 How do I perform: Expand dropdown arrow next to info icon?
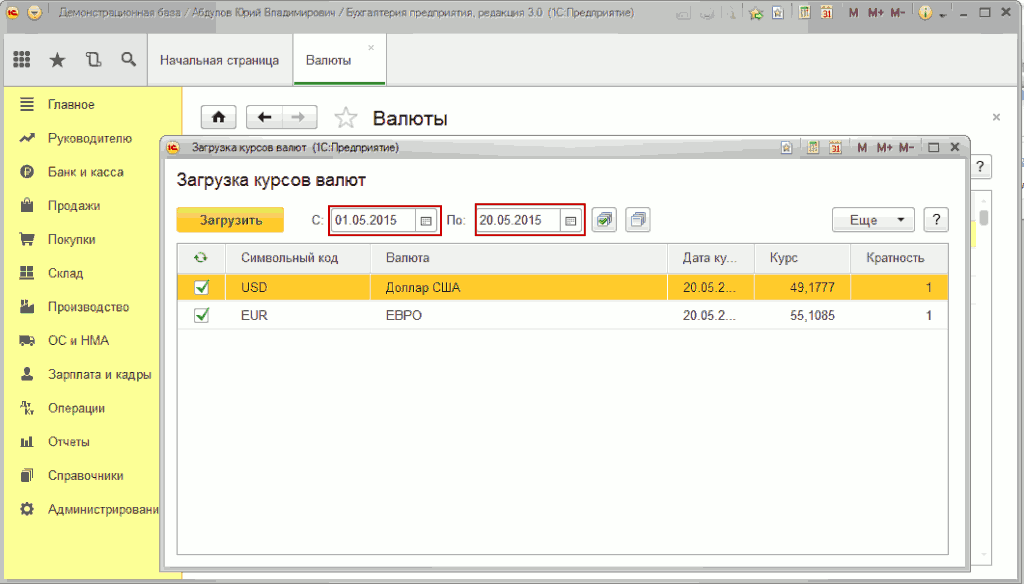tap(942, 14)
